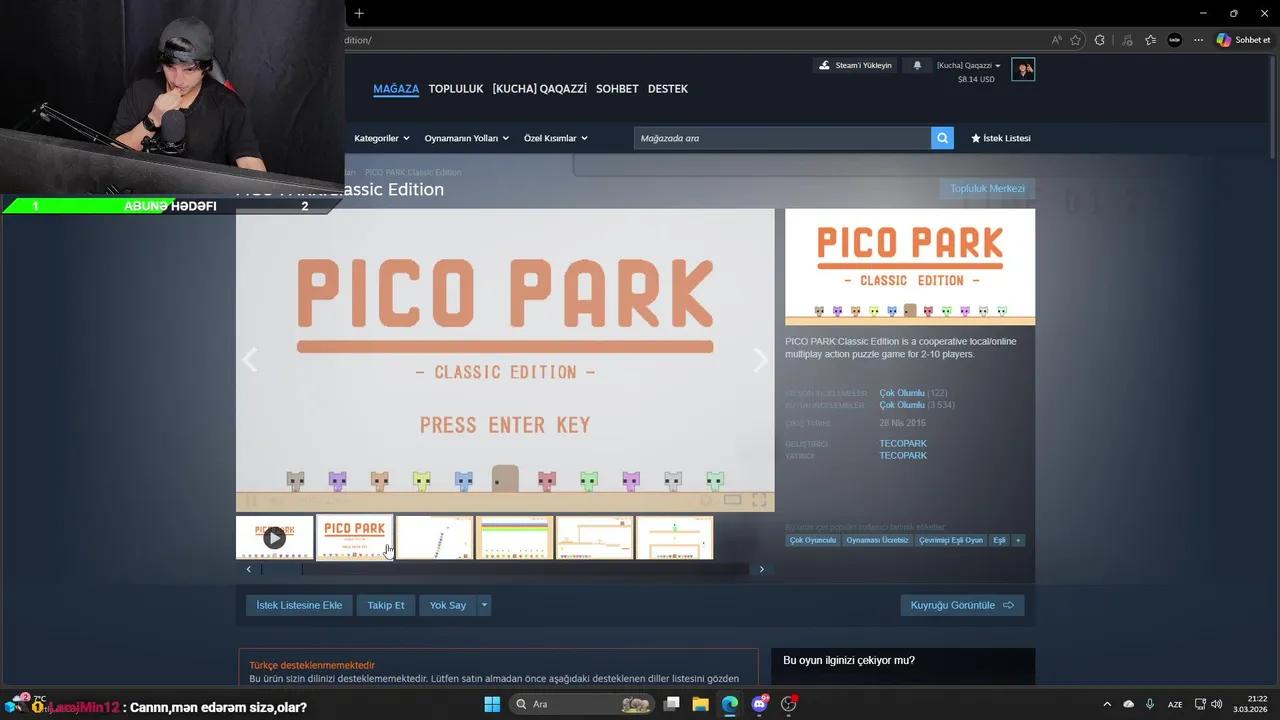Select the Pico Park title screen thumbnail
Viewport: 1280px width, 720px height.
(355, 538)
